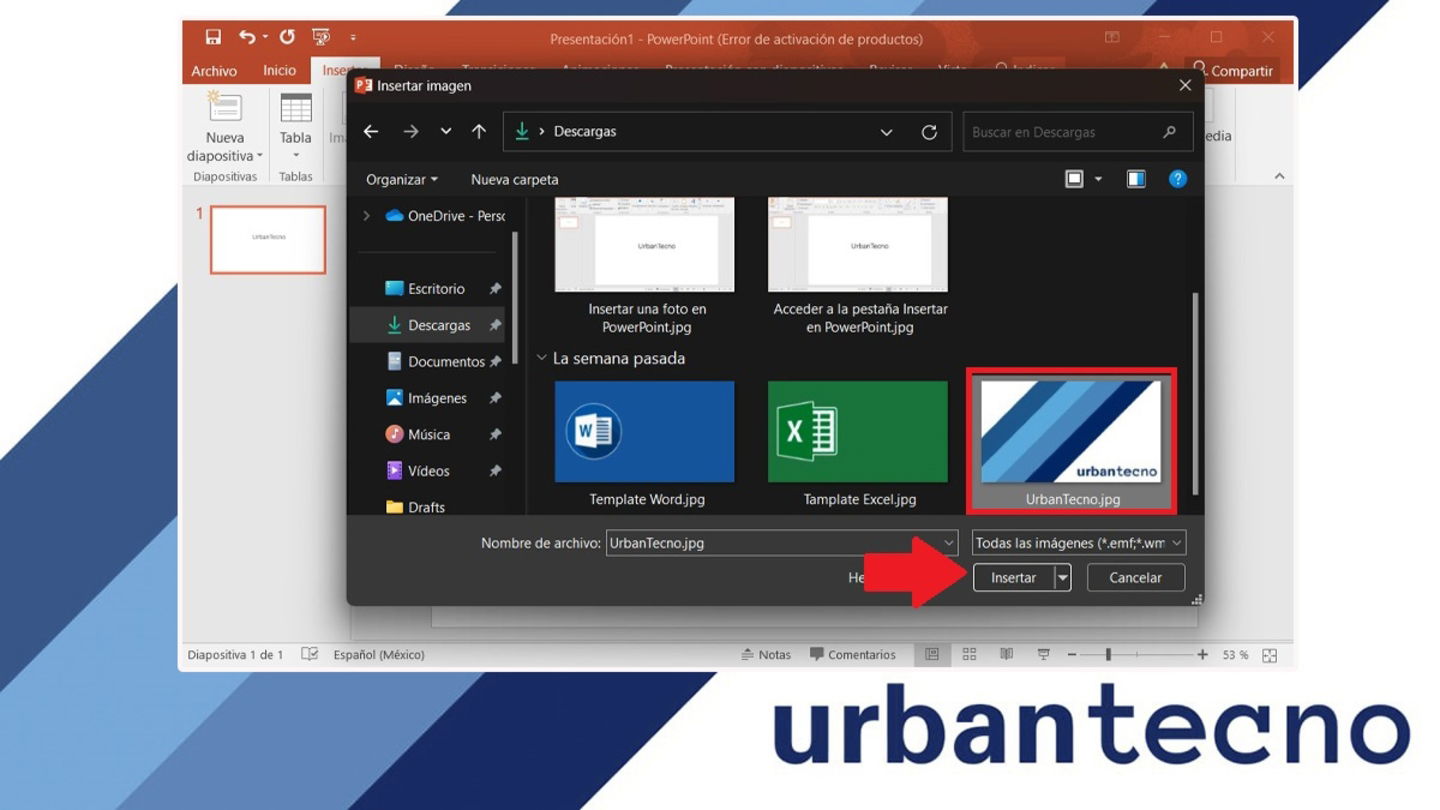Unpin Escritorio using its pin icon
The height and width of the screenshot is (810, 1440).
click(x=494, y=289)
